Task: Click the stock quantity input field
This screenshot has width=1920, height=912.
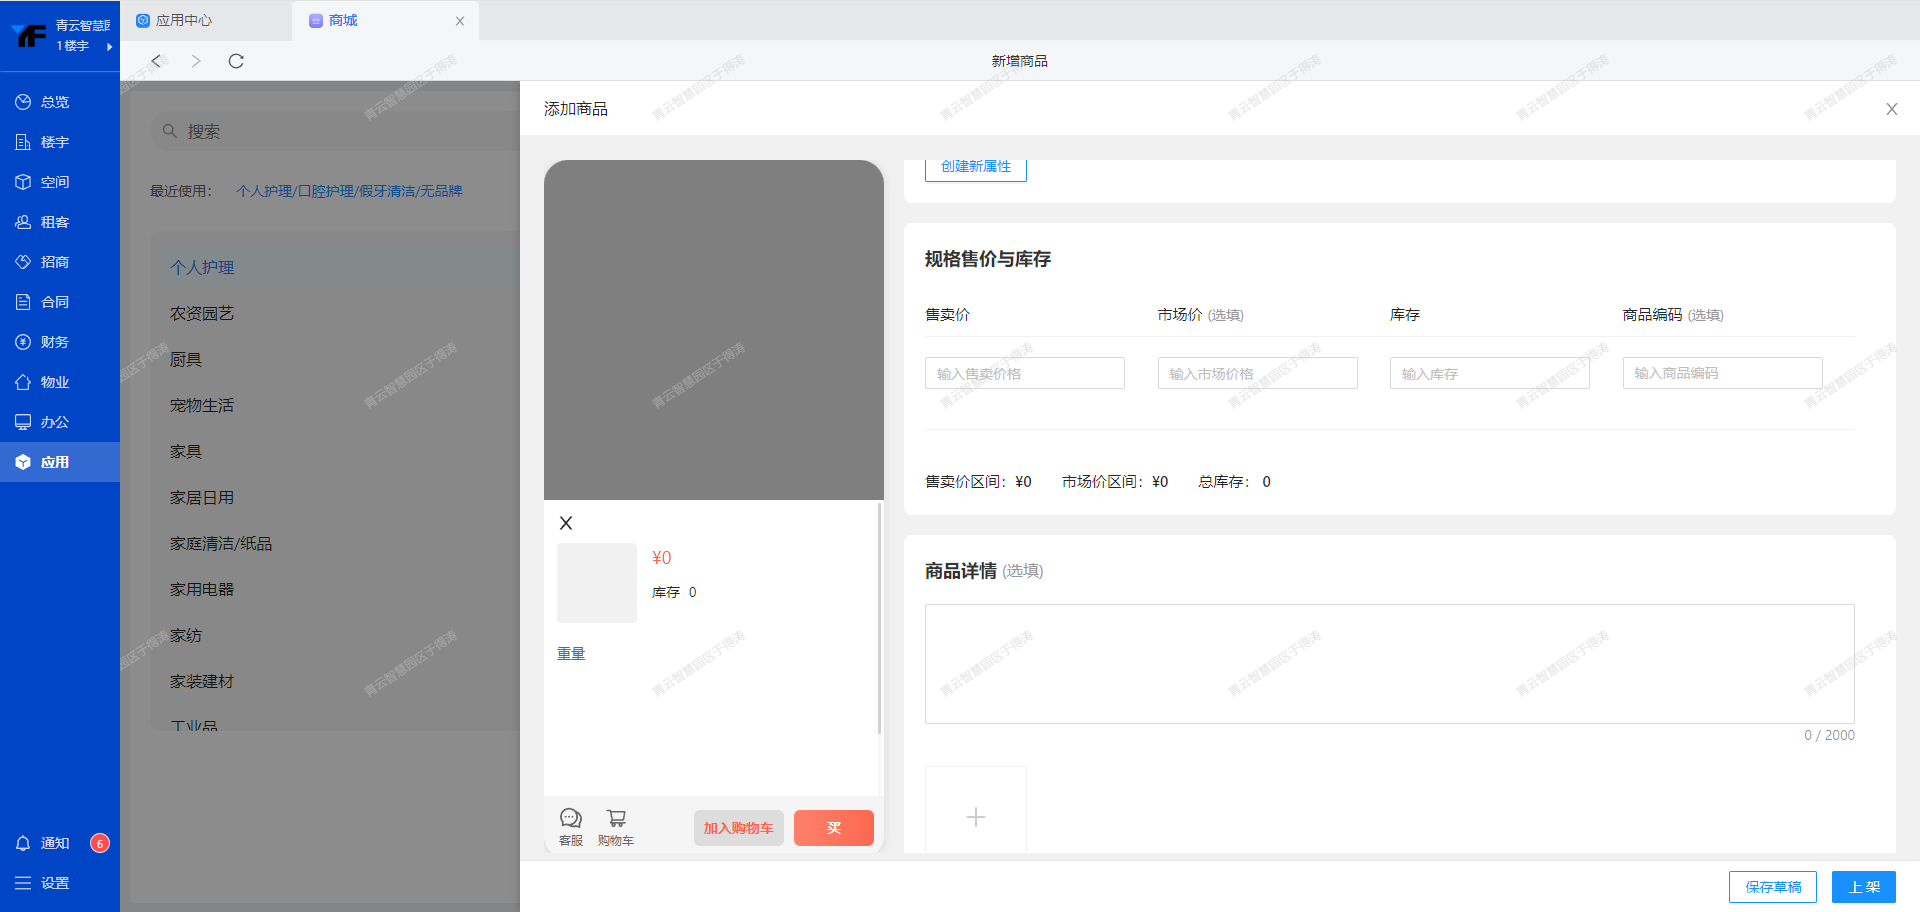Action: (x=1489, y=373)
